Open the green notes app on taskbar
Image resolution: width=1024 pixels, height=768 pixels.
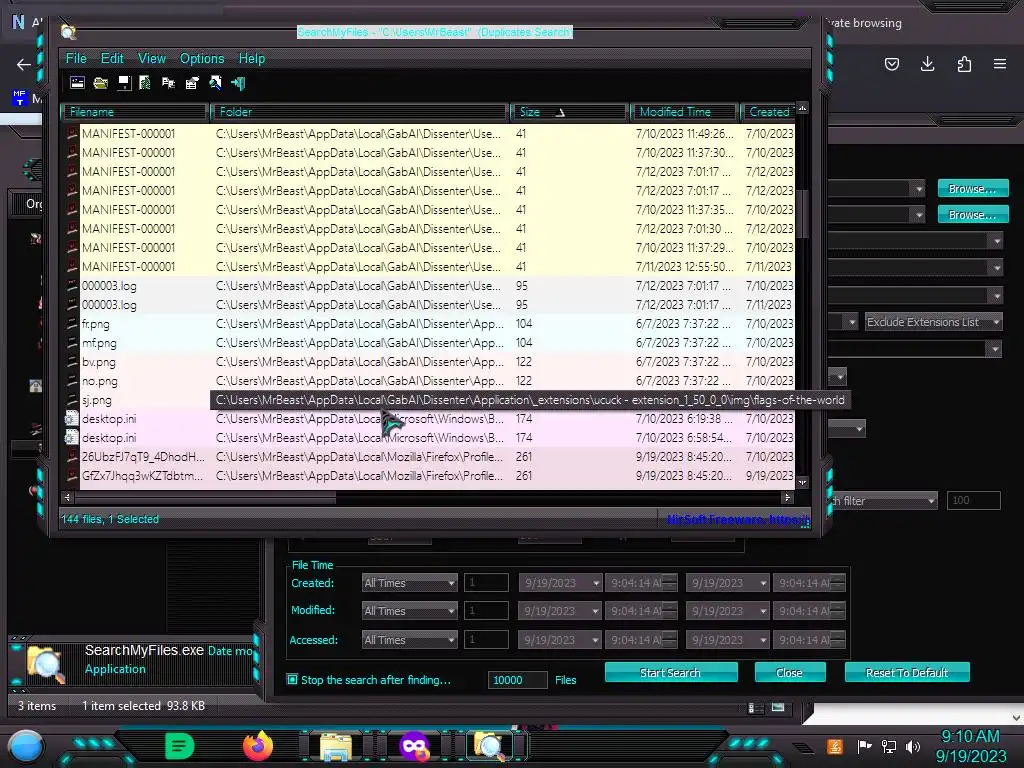(180, 746)
